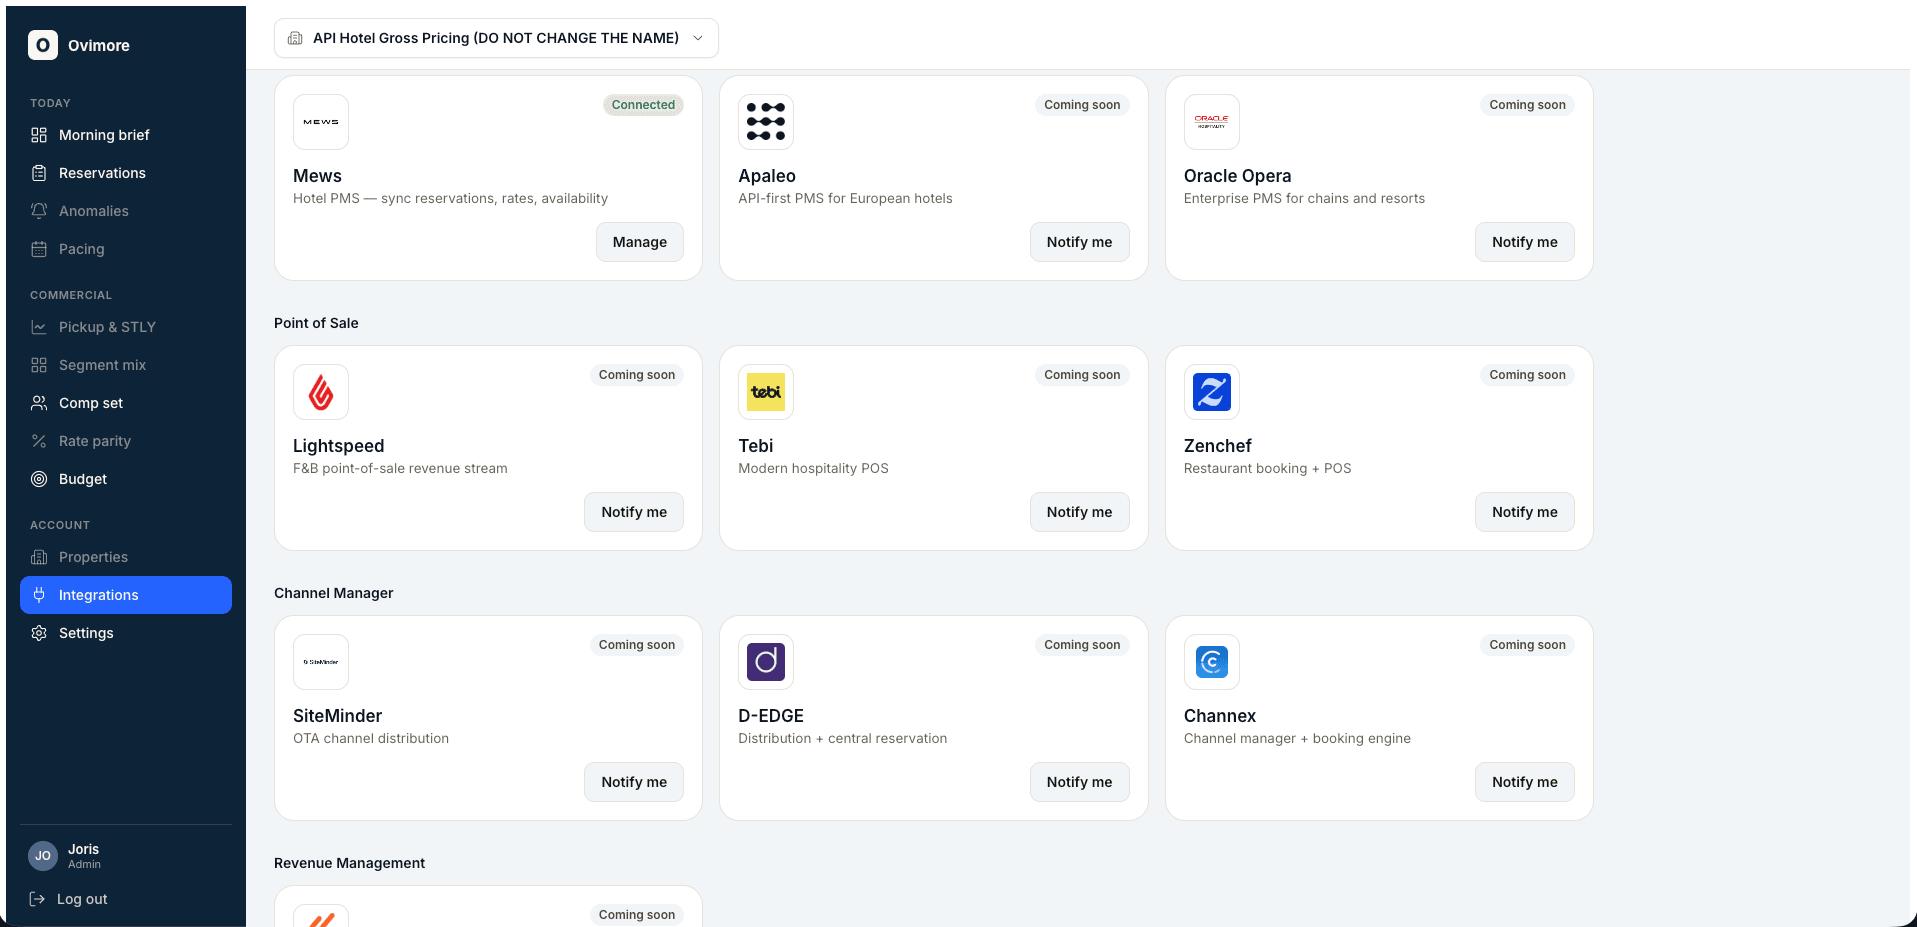The image size is (1917, 927).
Task: Click the Channel Manager heading
Action: (334, 593)
